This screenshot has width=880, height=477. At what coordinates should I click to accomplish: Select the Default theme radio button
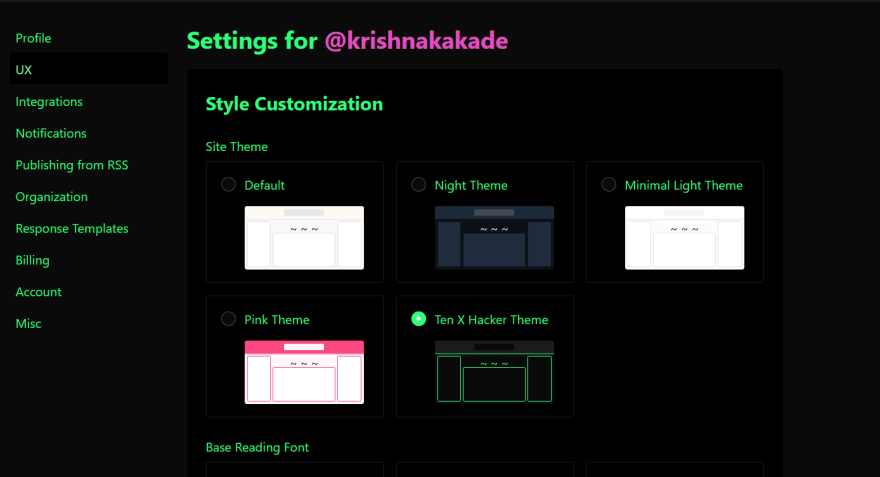click(x=228, y=185)
